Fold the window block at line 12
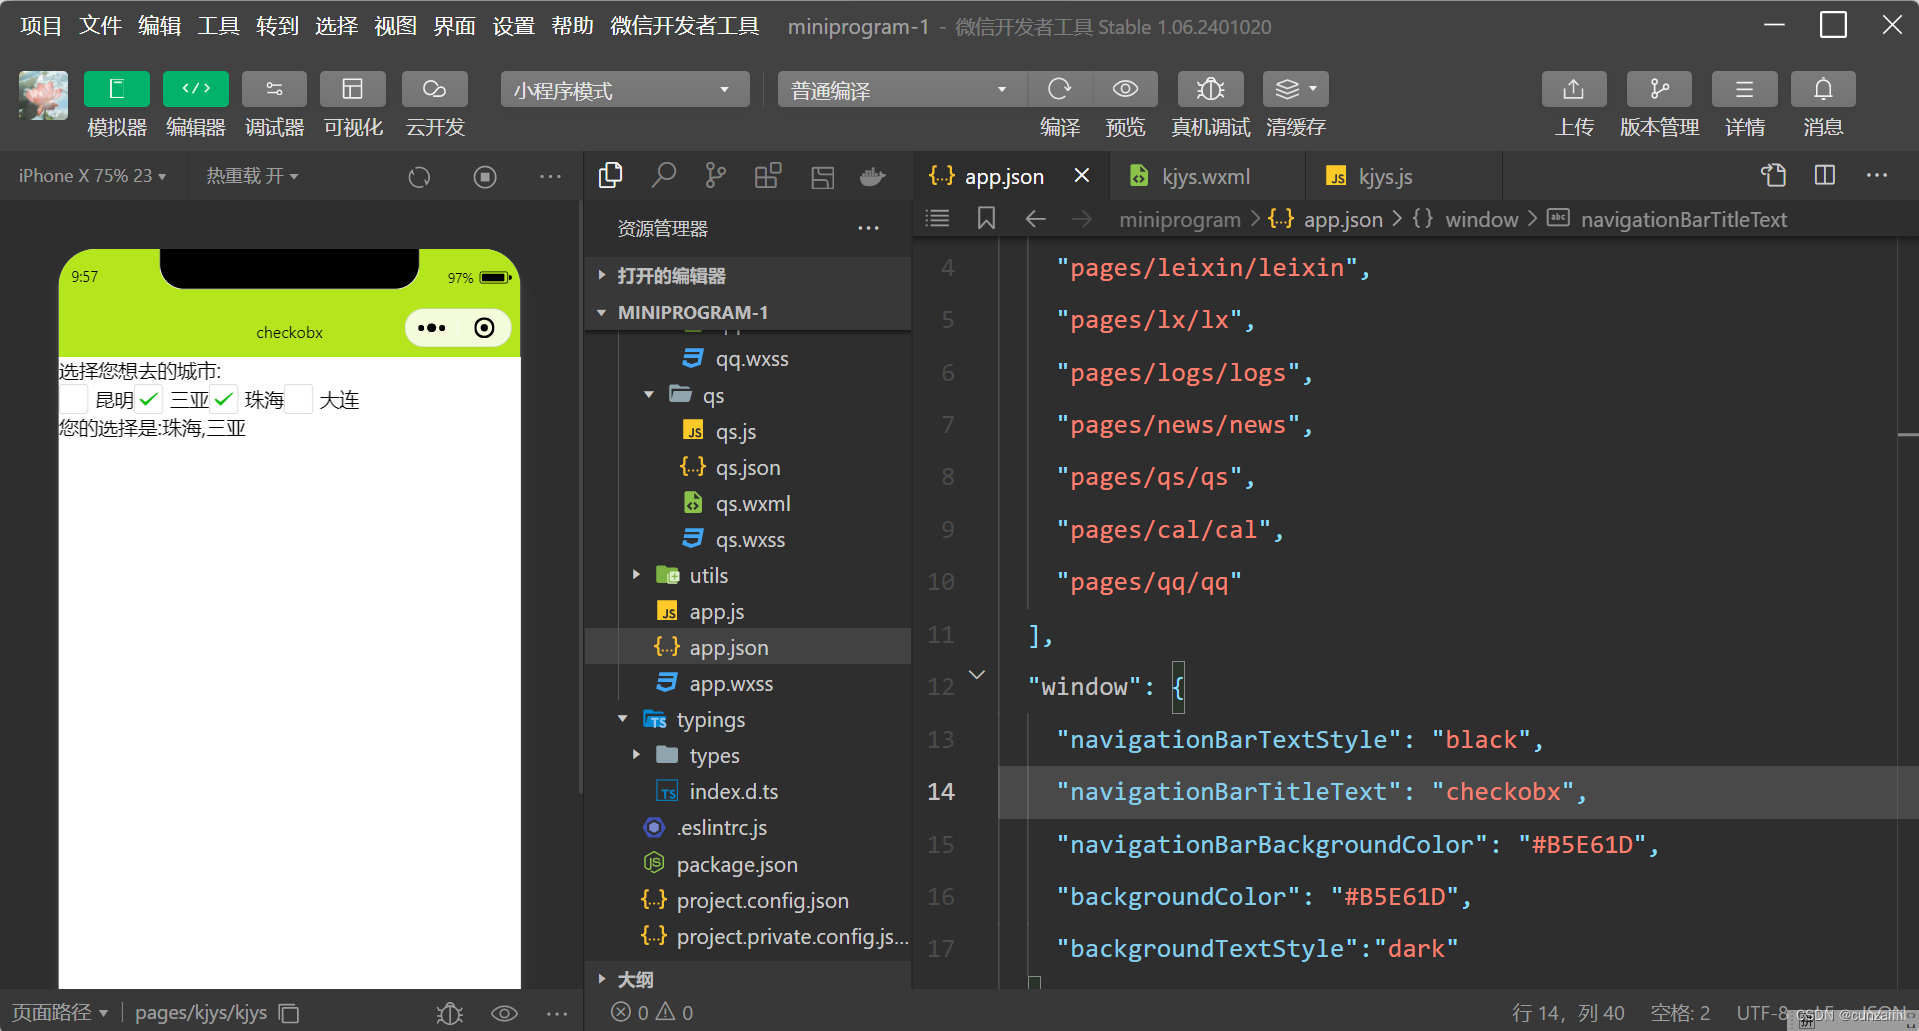This screenshot has height=1031, width=1919. pyautogui.click(x=977, y=675)
